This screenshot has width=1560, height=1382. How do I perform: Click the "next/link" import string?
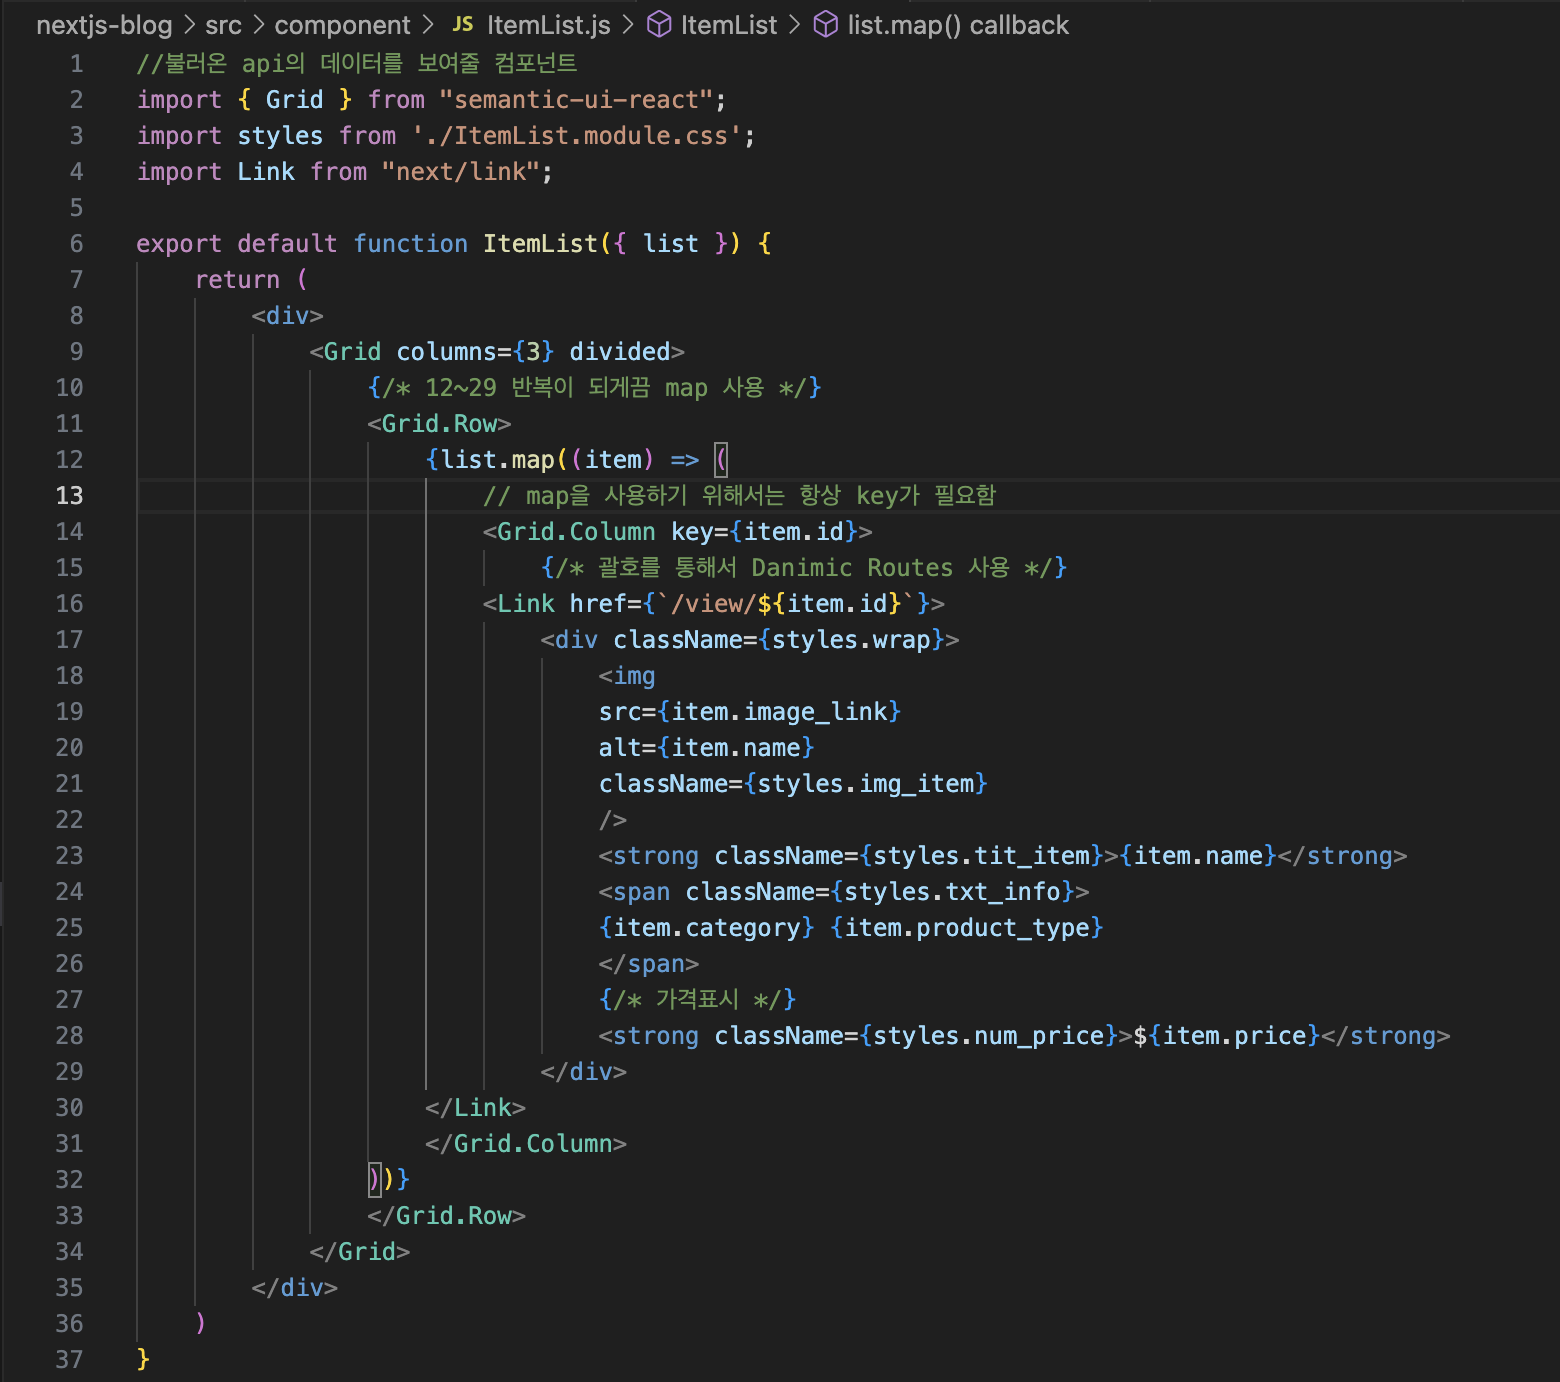(461, 171)
